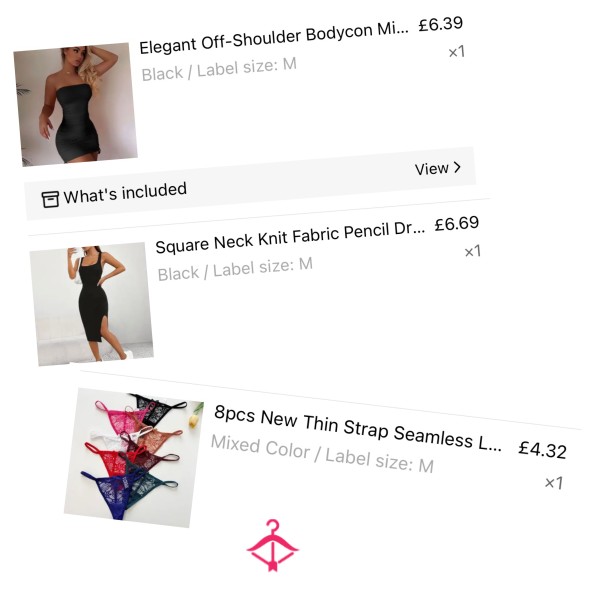Expand the View chevron arrow

[457, 167]
